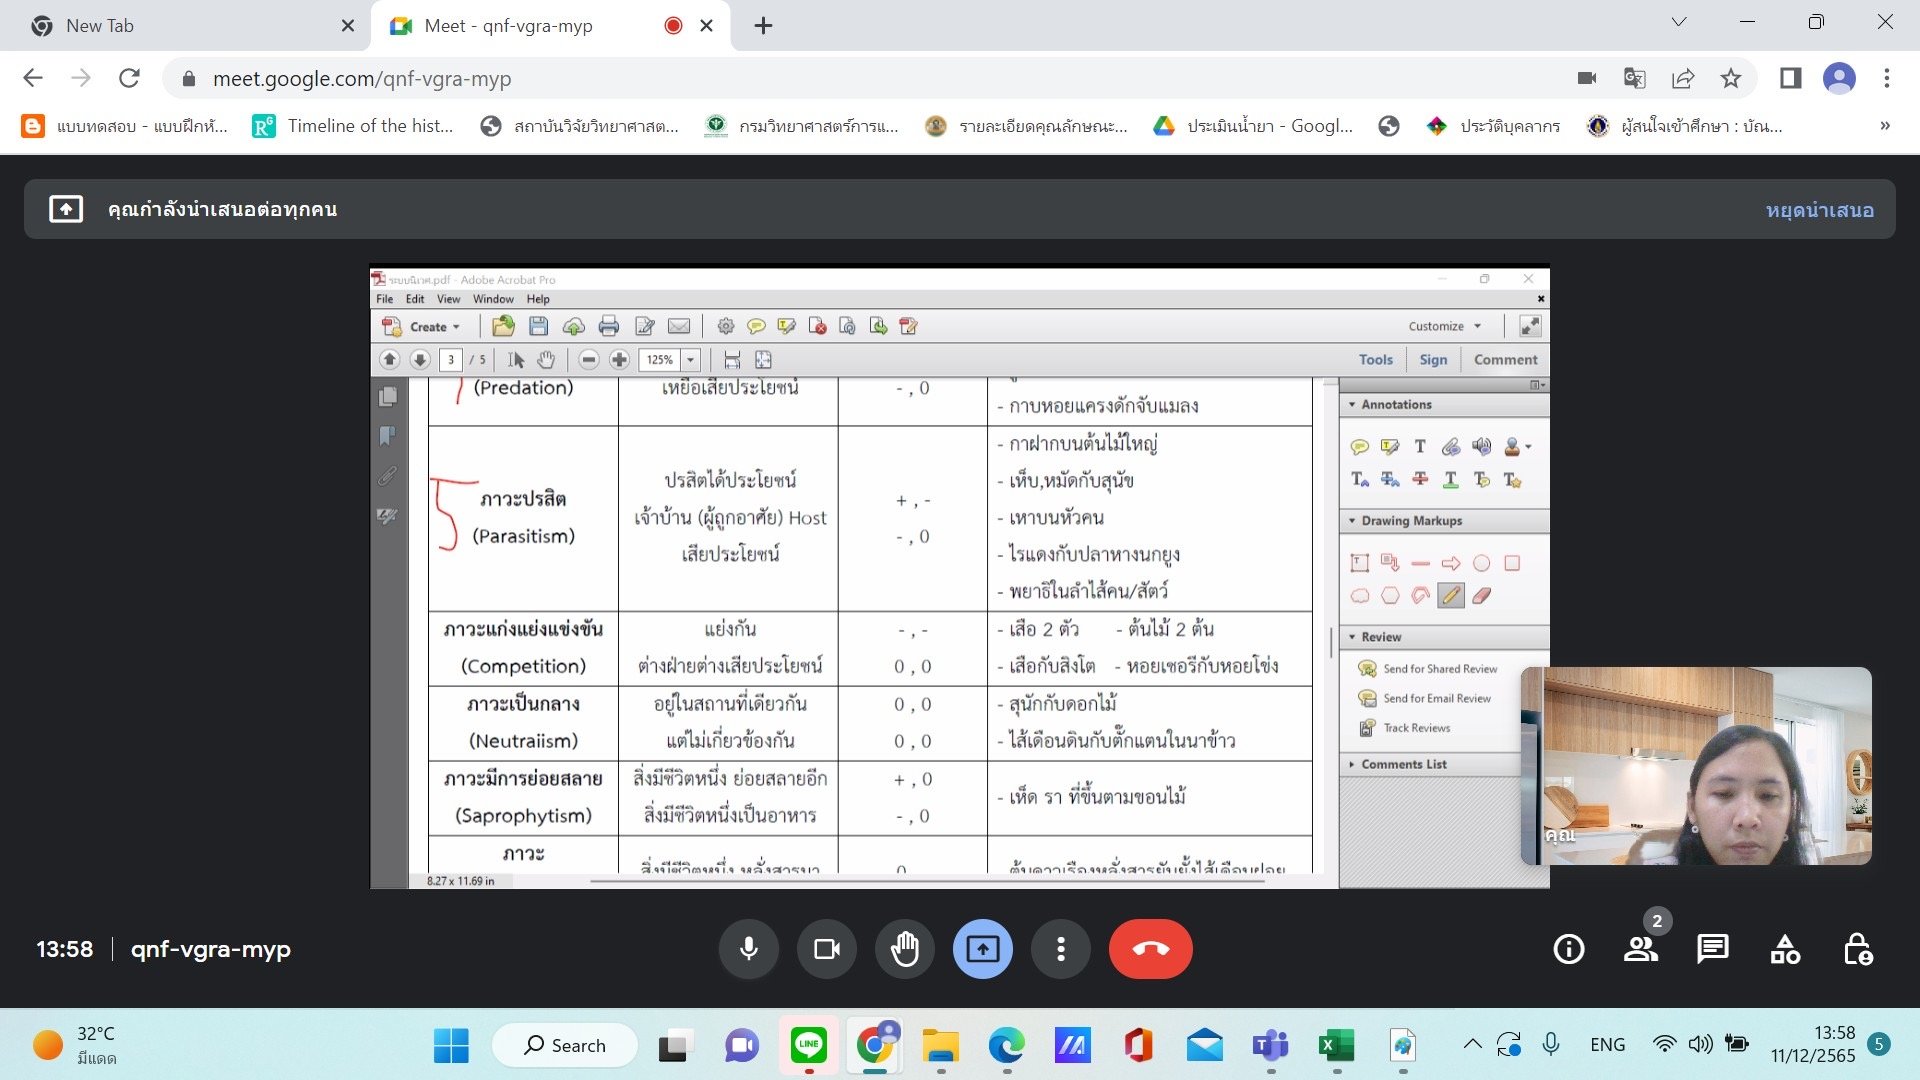Open the Customize dropdown in Acrobat

[x=1445, y=326]
